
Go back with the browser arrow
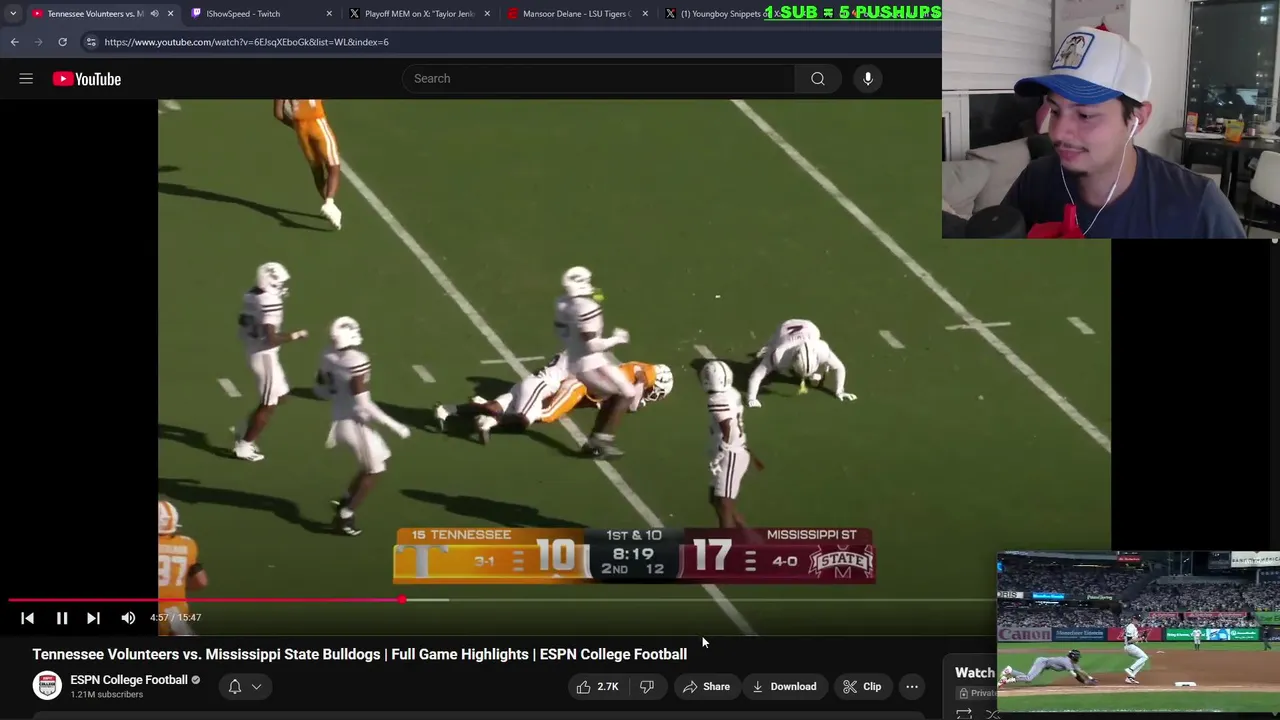point(14,42)
